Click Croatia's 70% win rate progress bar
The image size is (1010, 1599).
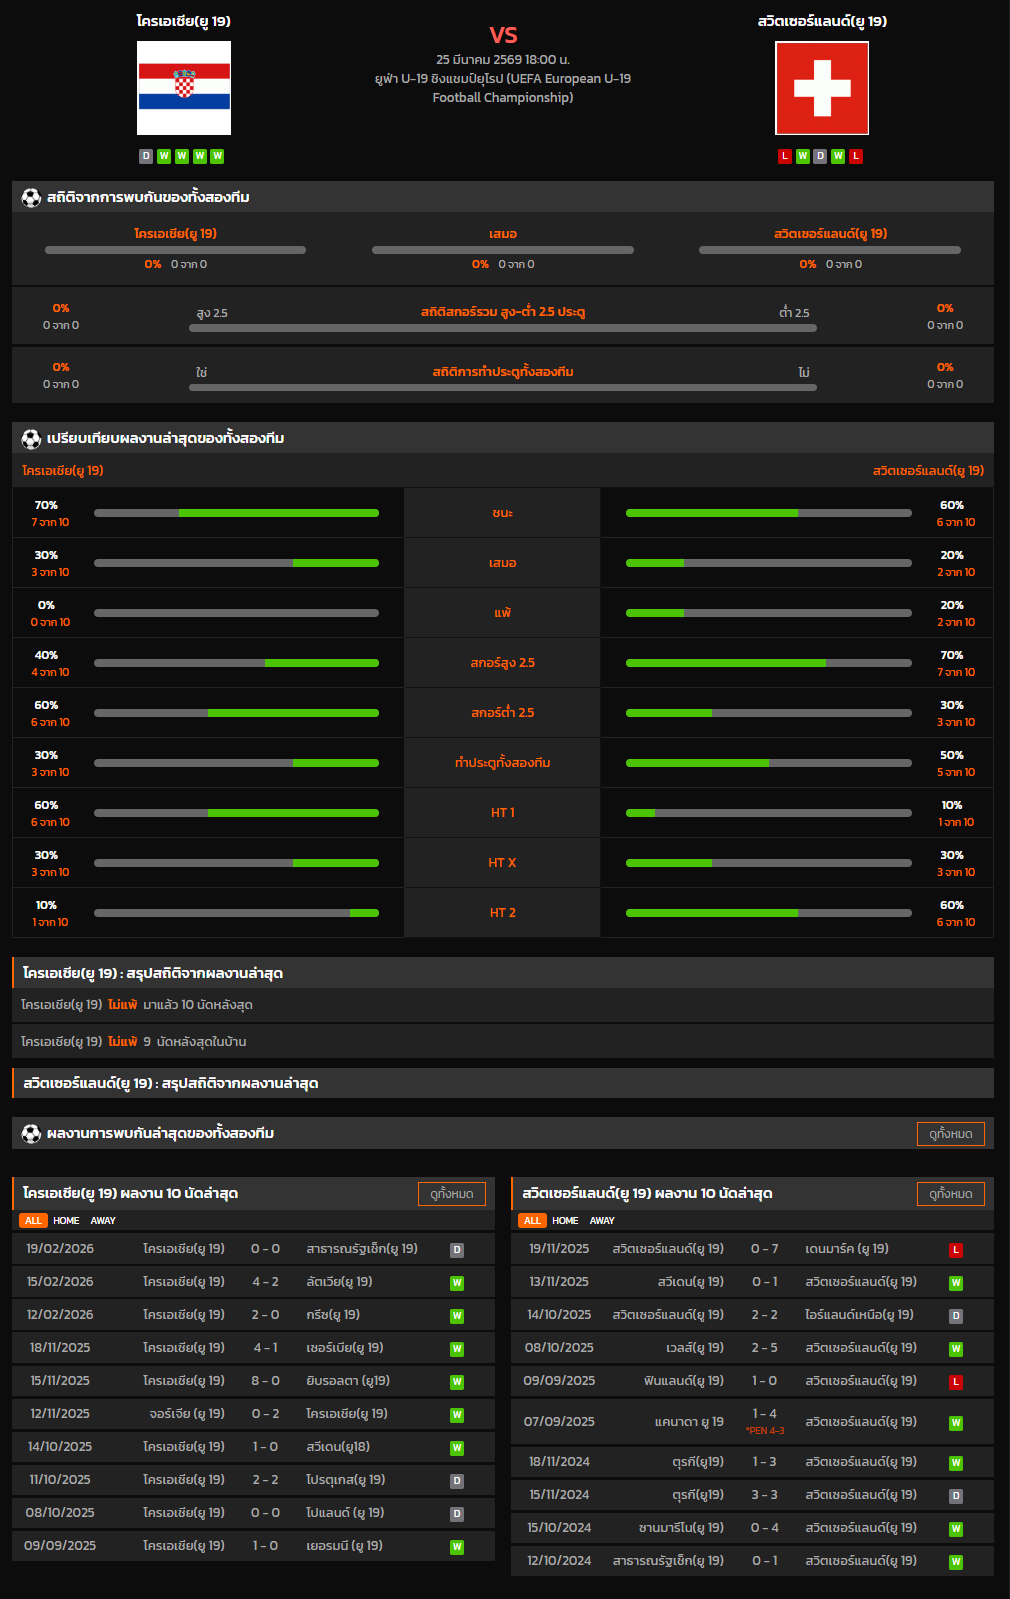236,513
